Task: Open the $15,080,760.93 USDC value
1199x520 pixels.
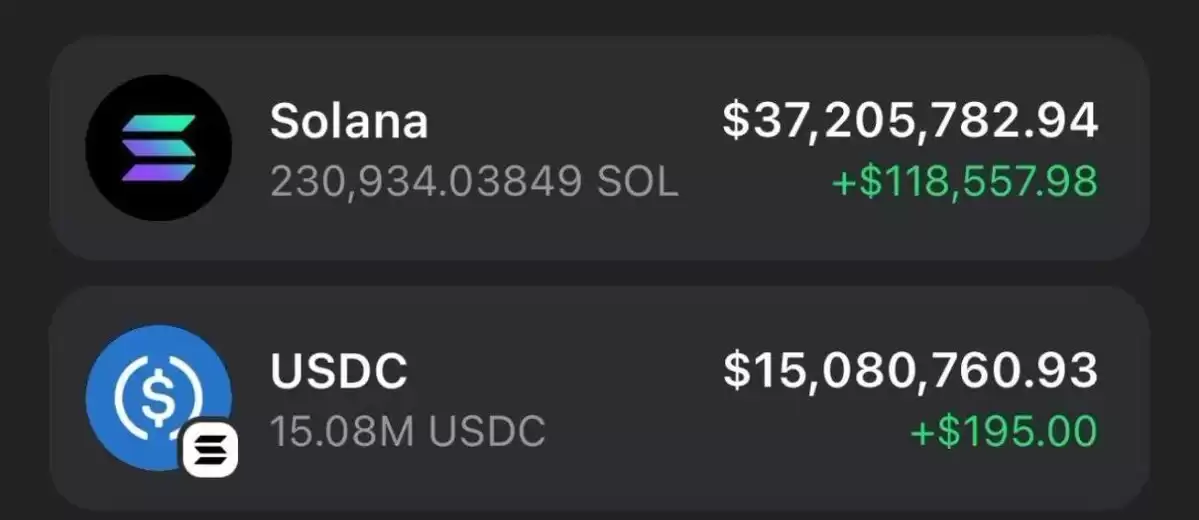Action: (x=911, y=371)
